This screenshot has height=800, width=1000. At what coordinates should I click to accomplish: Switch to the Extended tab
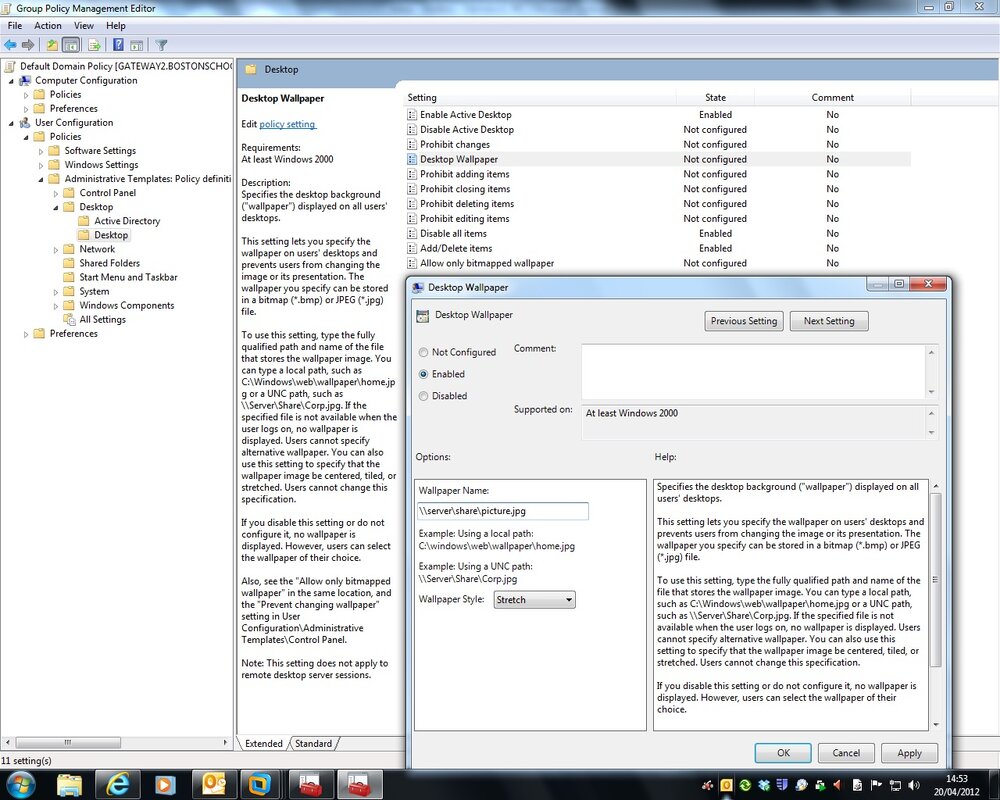(x=263, y=743)
